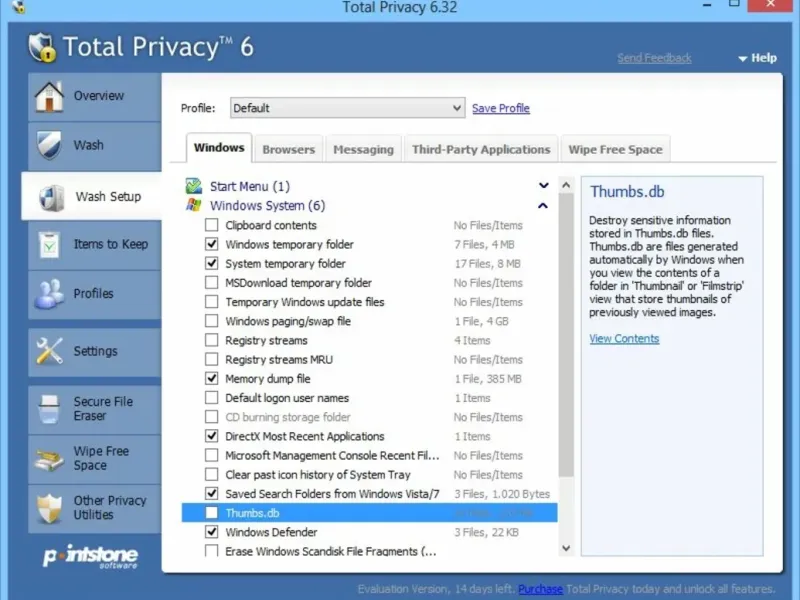Check Default logon user names
This screenshot has width=800, height=600.
[x=211, y=398]
